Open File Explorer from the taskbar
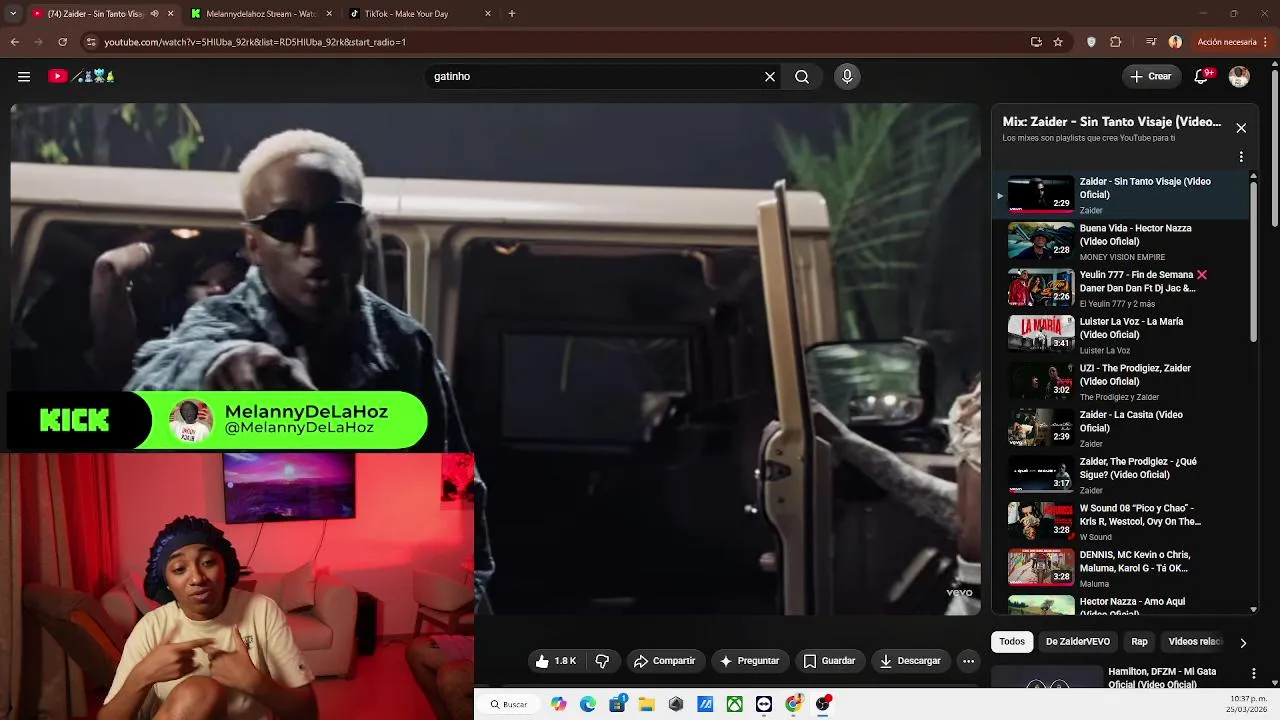Image resolution: width=1280 pixels, height=720 pixels. coord(646,704)
